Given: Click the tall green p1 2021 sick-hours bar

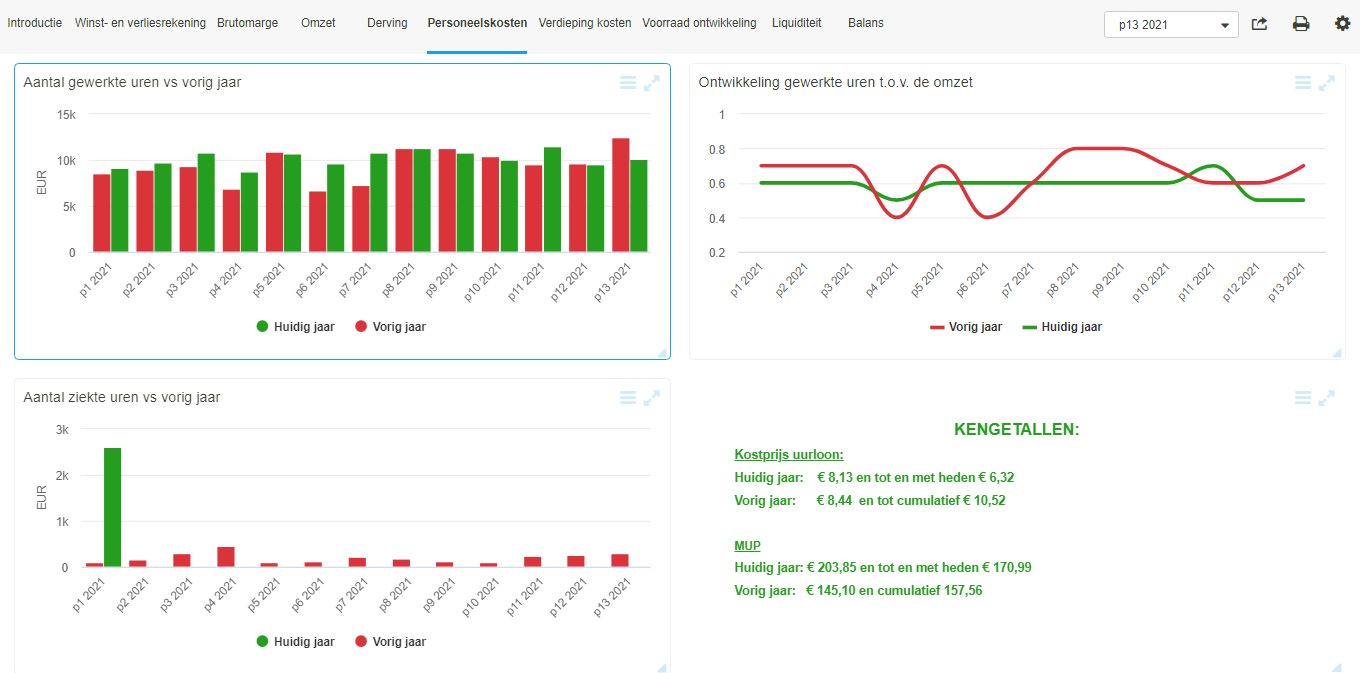Looking at the screenshot, I should [112, 507].
